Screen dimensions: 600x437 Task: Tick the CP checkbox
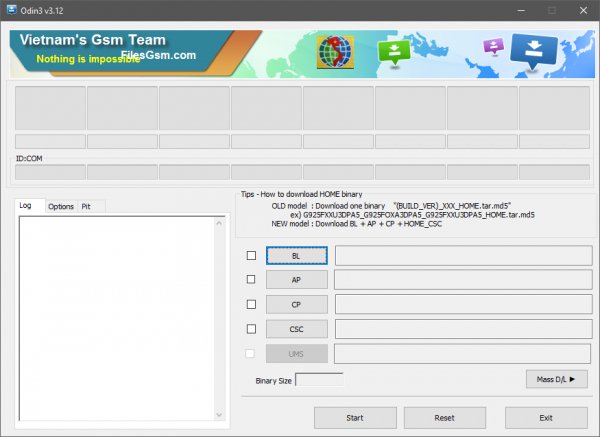point(251,304)
